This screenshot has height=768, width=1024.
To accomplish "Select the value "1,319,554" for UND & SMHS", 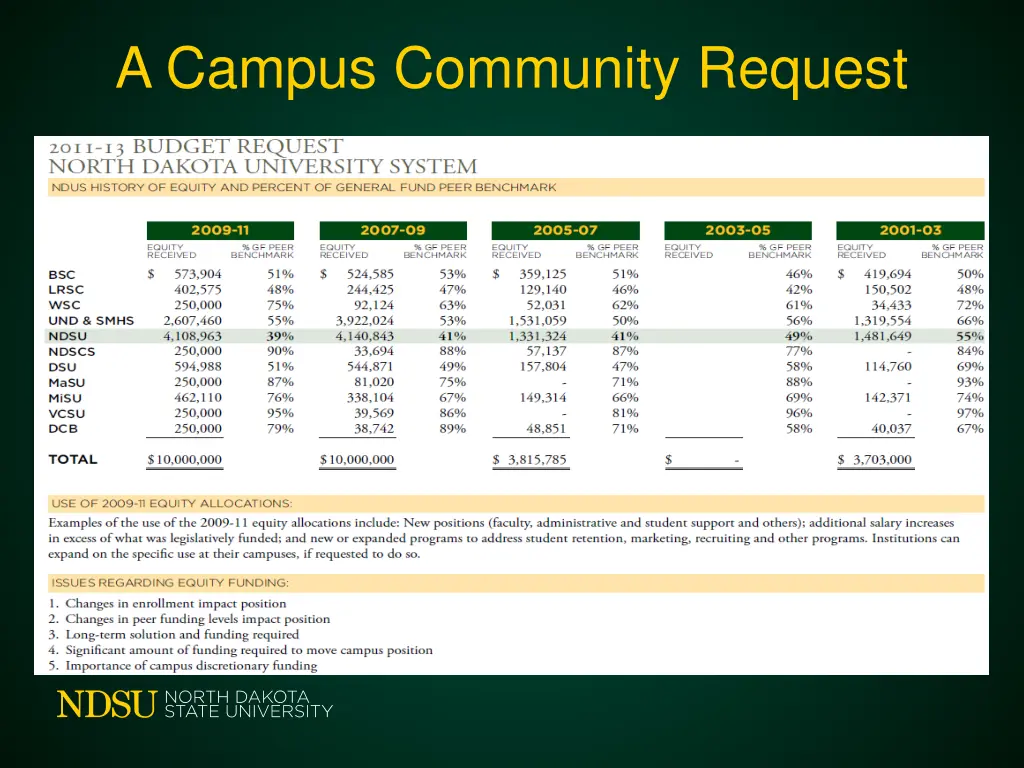I will pyautogui.click(x=882, y=321).
